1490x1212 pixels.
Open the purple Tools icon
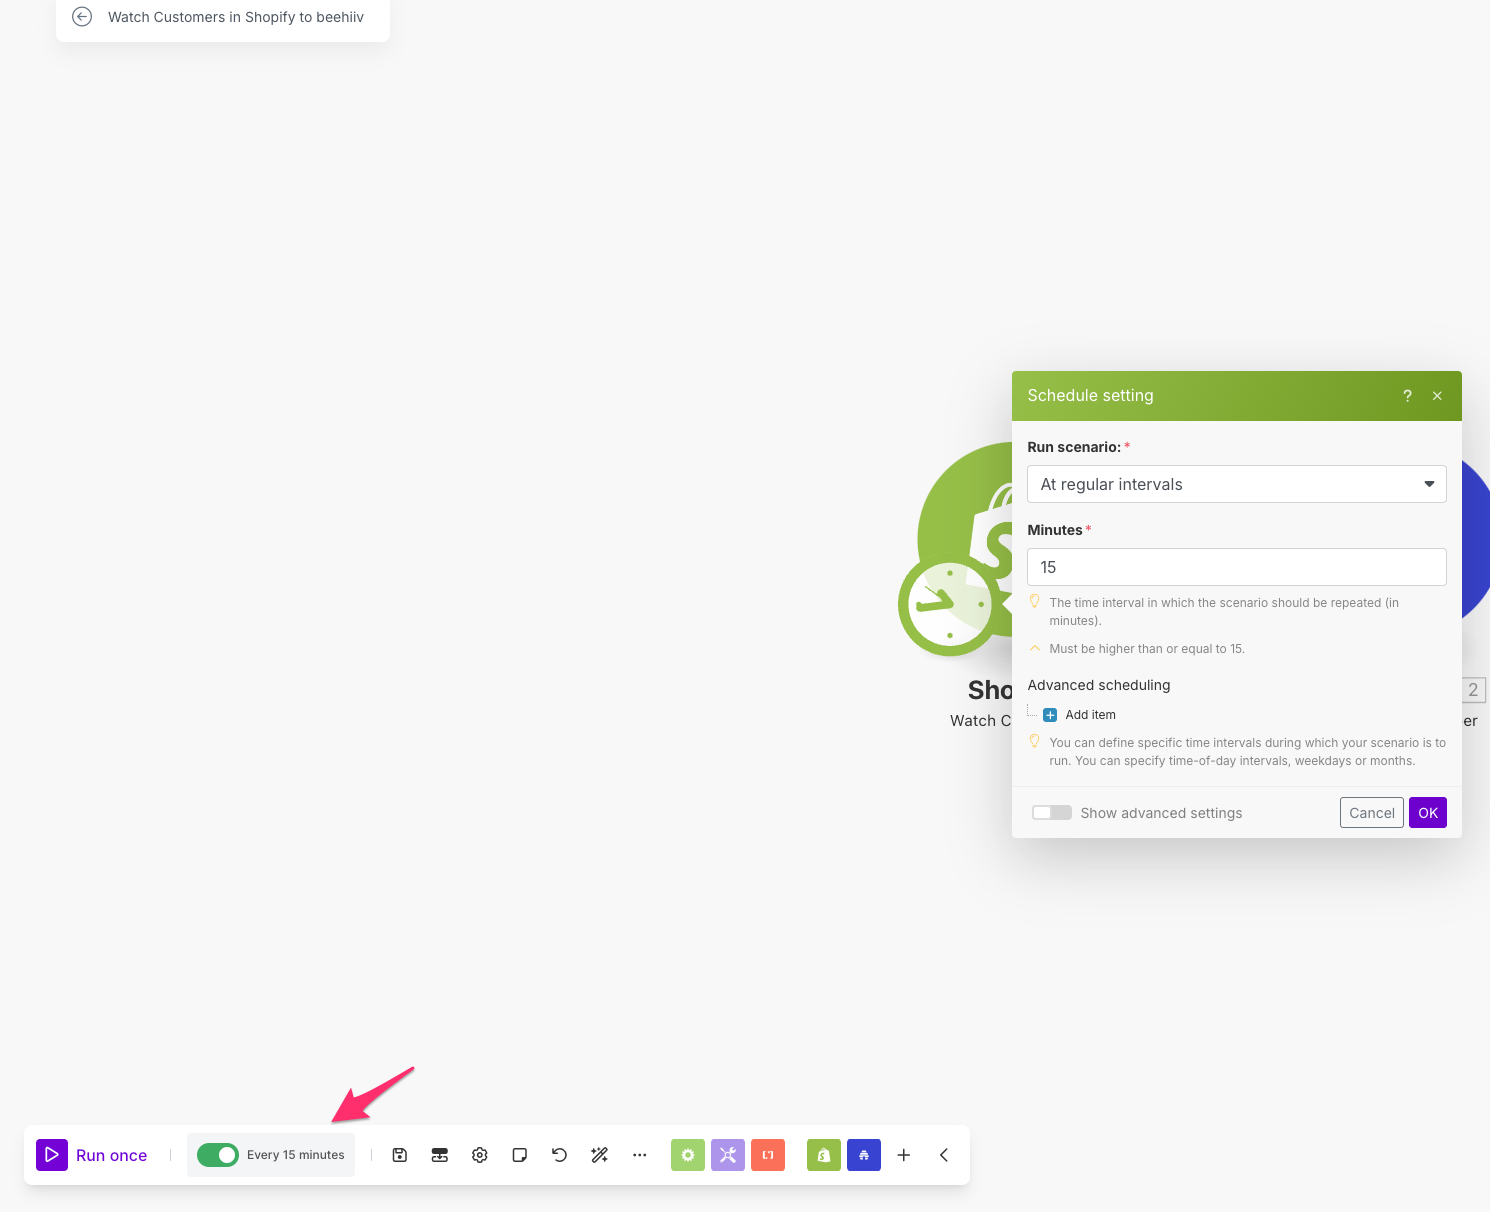728,1155
